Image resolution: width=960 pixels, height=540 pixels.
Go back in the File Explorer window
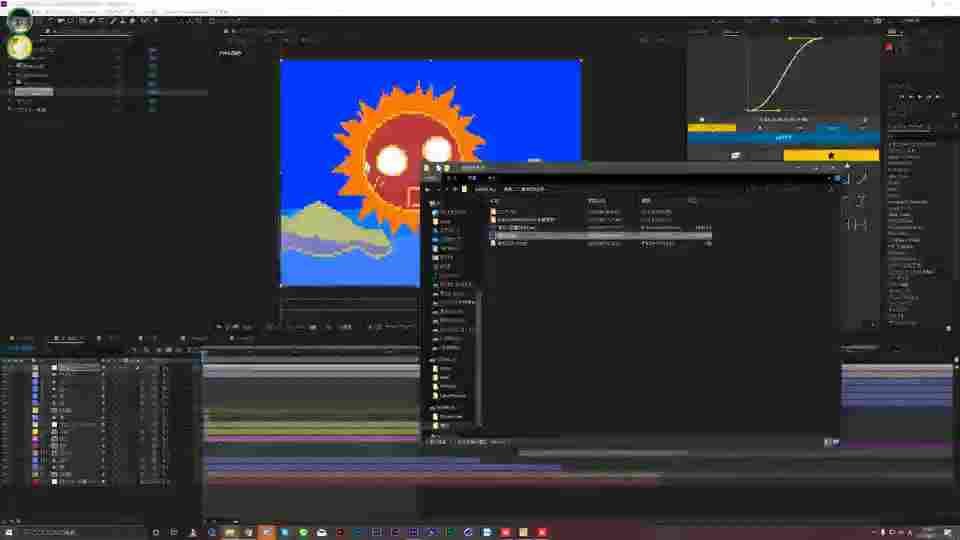(429, 189)
